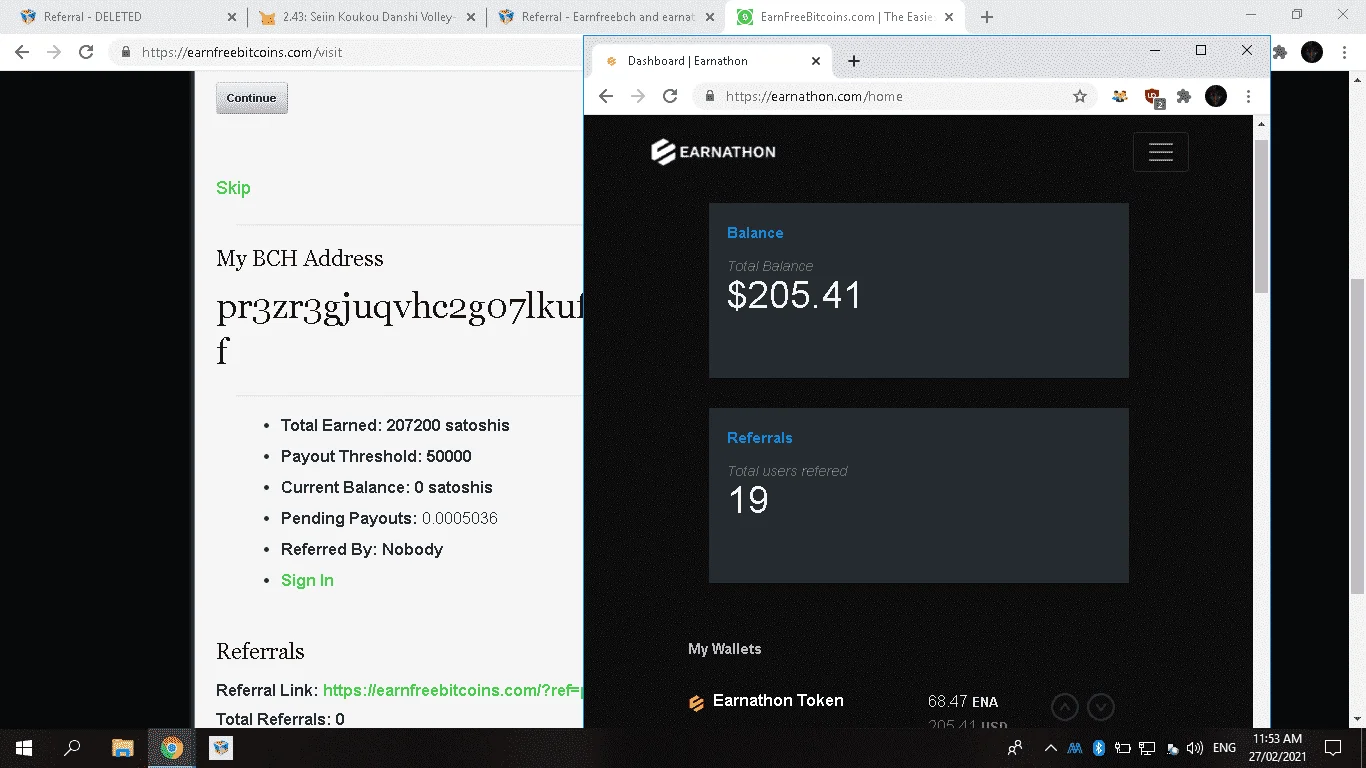Image resolution: width=1366 pixels, height=768 pixels.
Task: Click the Pending Payouts 0.0005036 line
Action: (x=389, y=518)
